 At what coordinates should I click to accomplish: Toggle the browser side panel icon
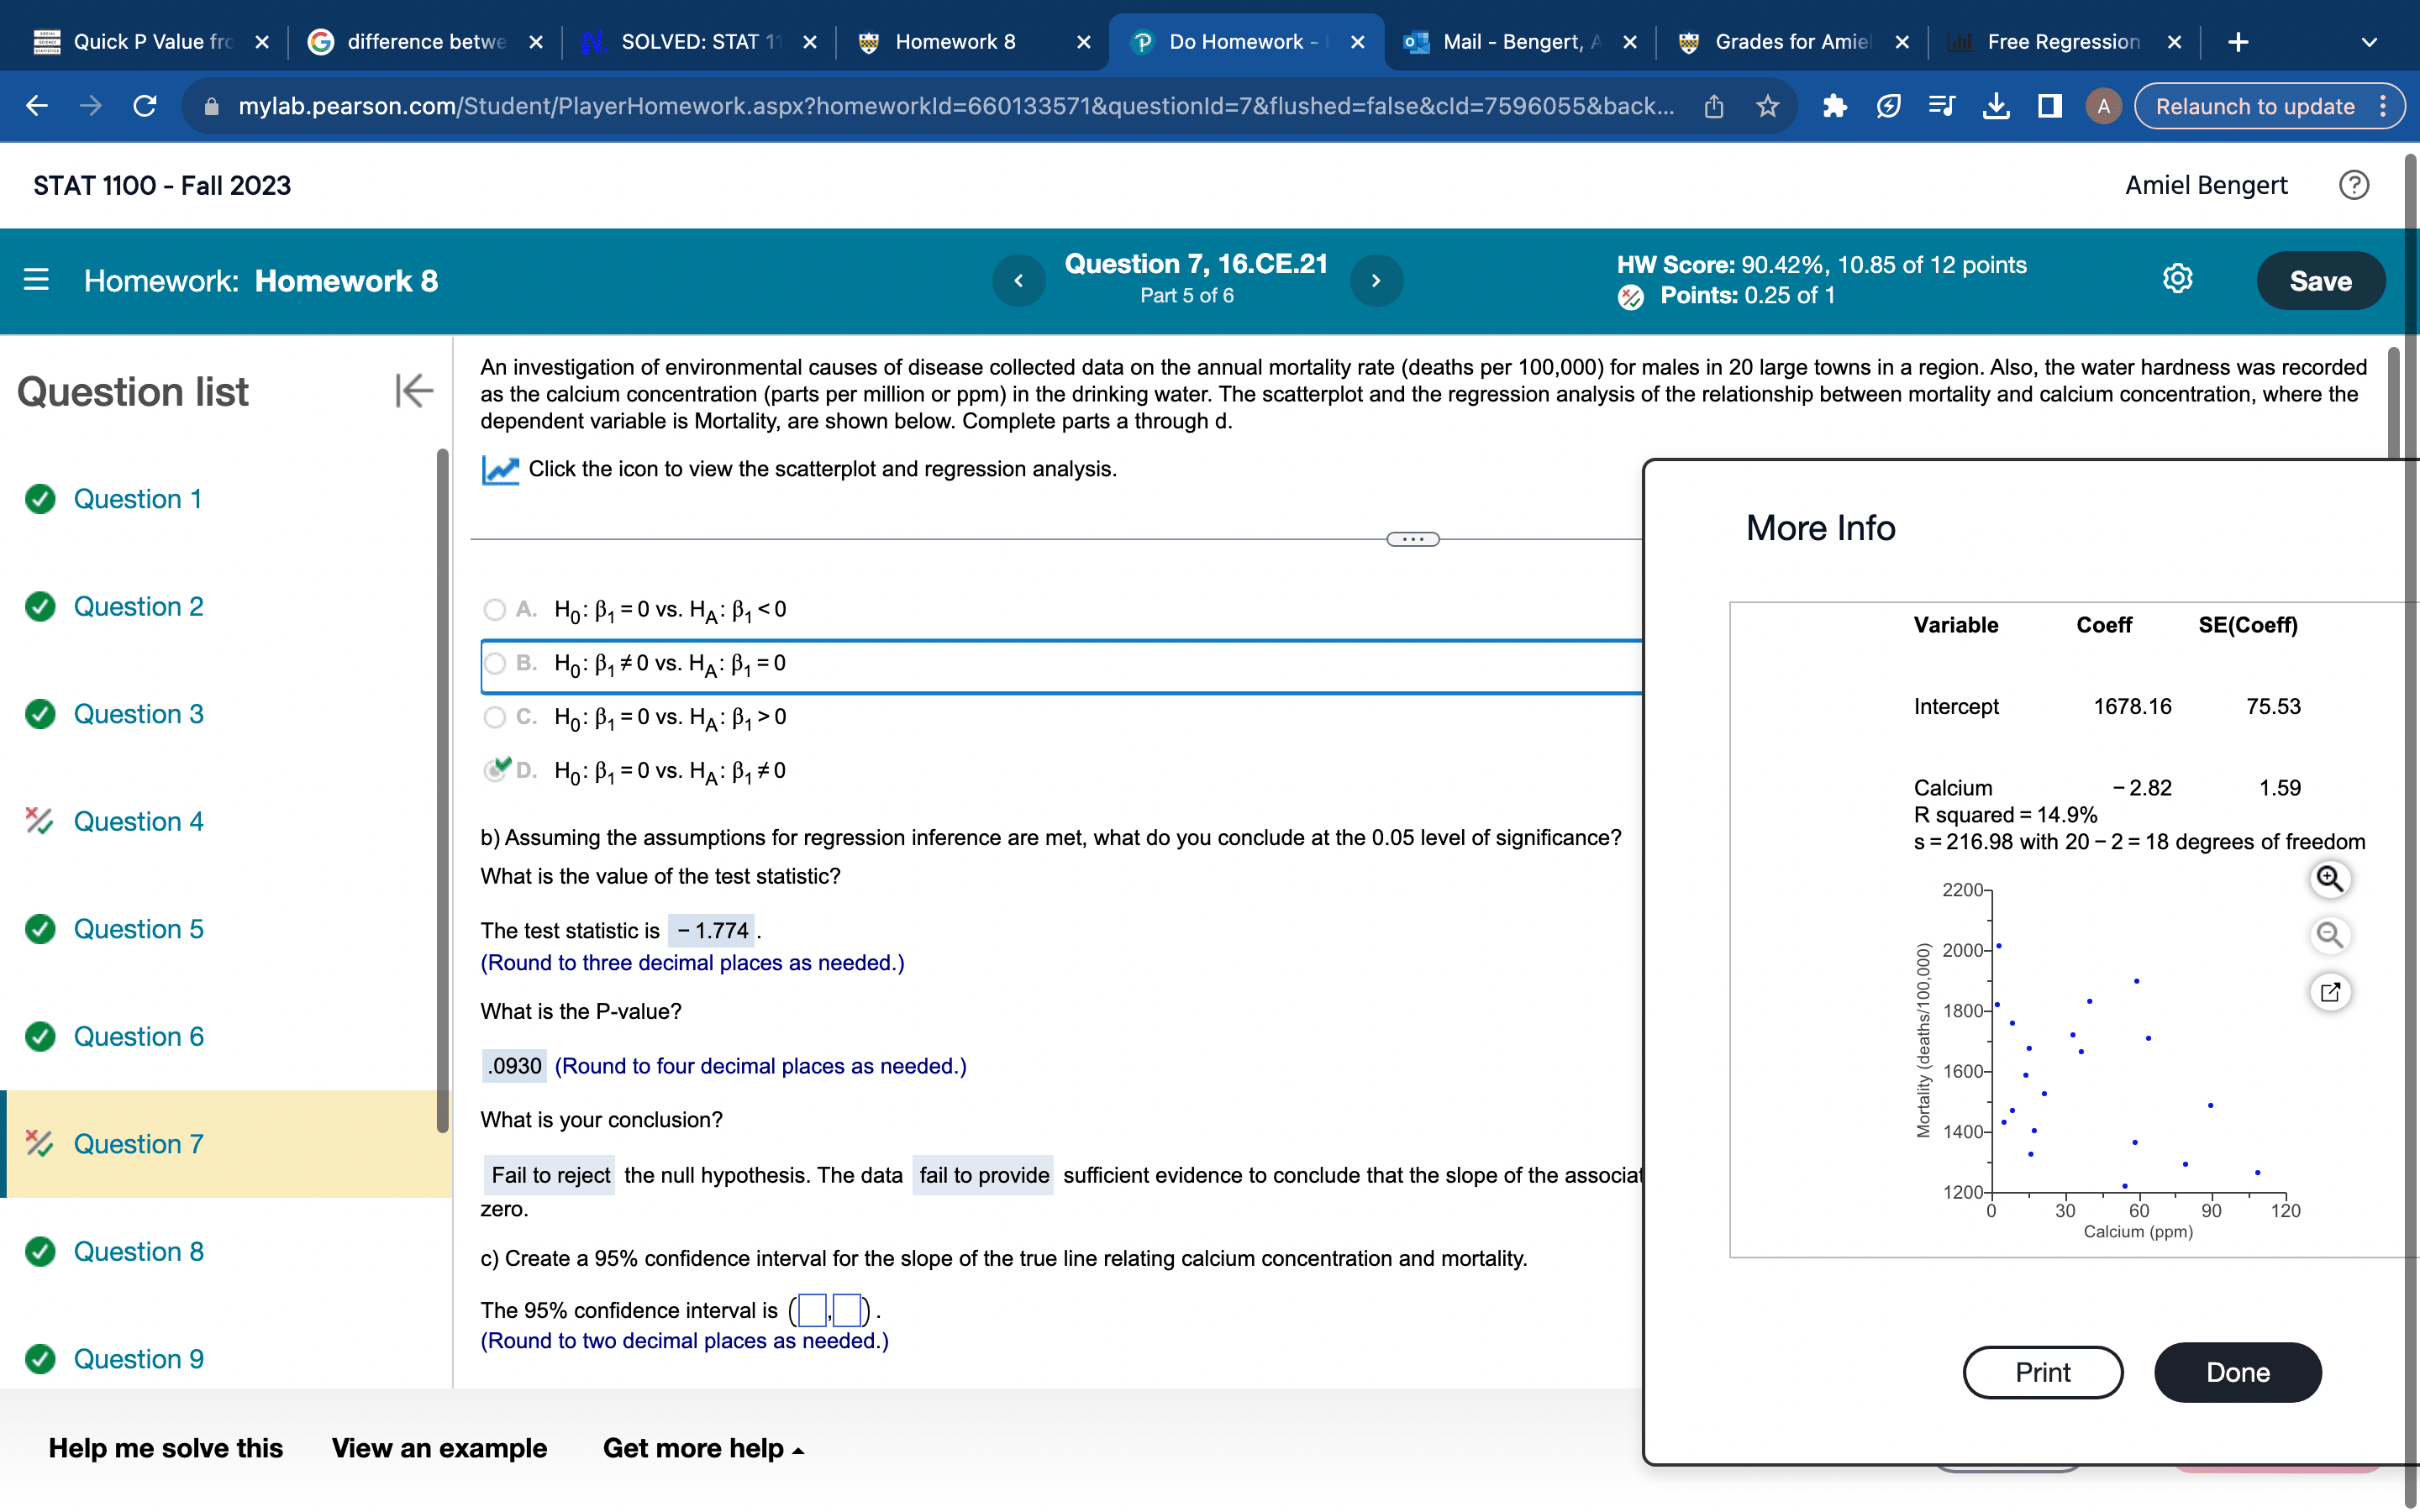coord(2050,106)
